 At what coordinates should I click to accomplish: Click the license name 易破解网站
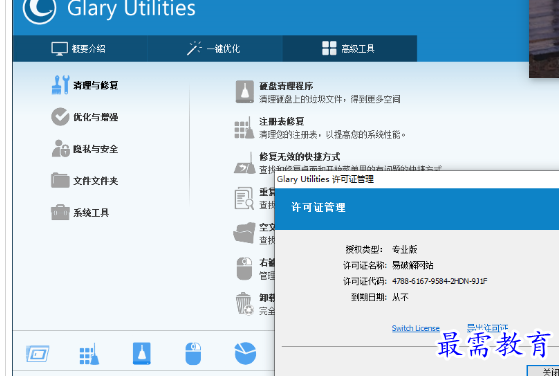[x=412, y=265]
